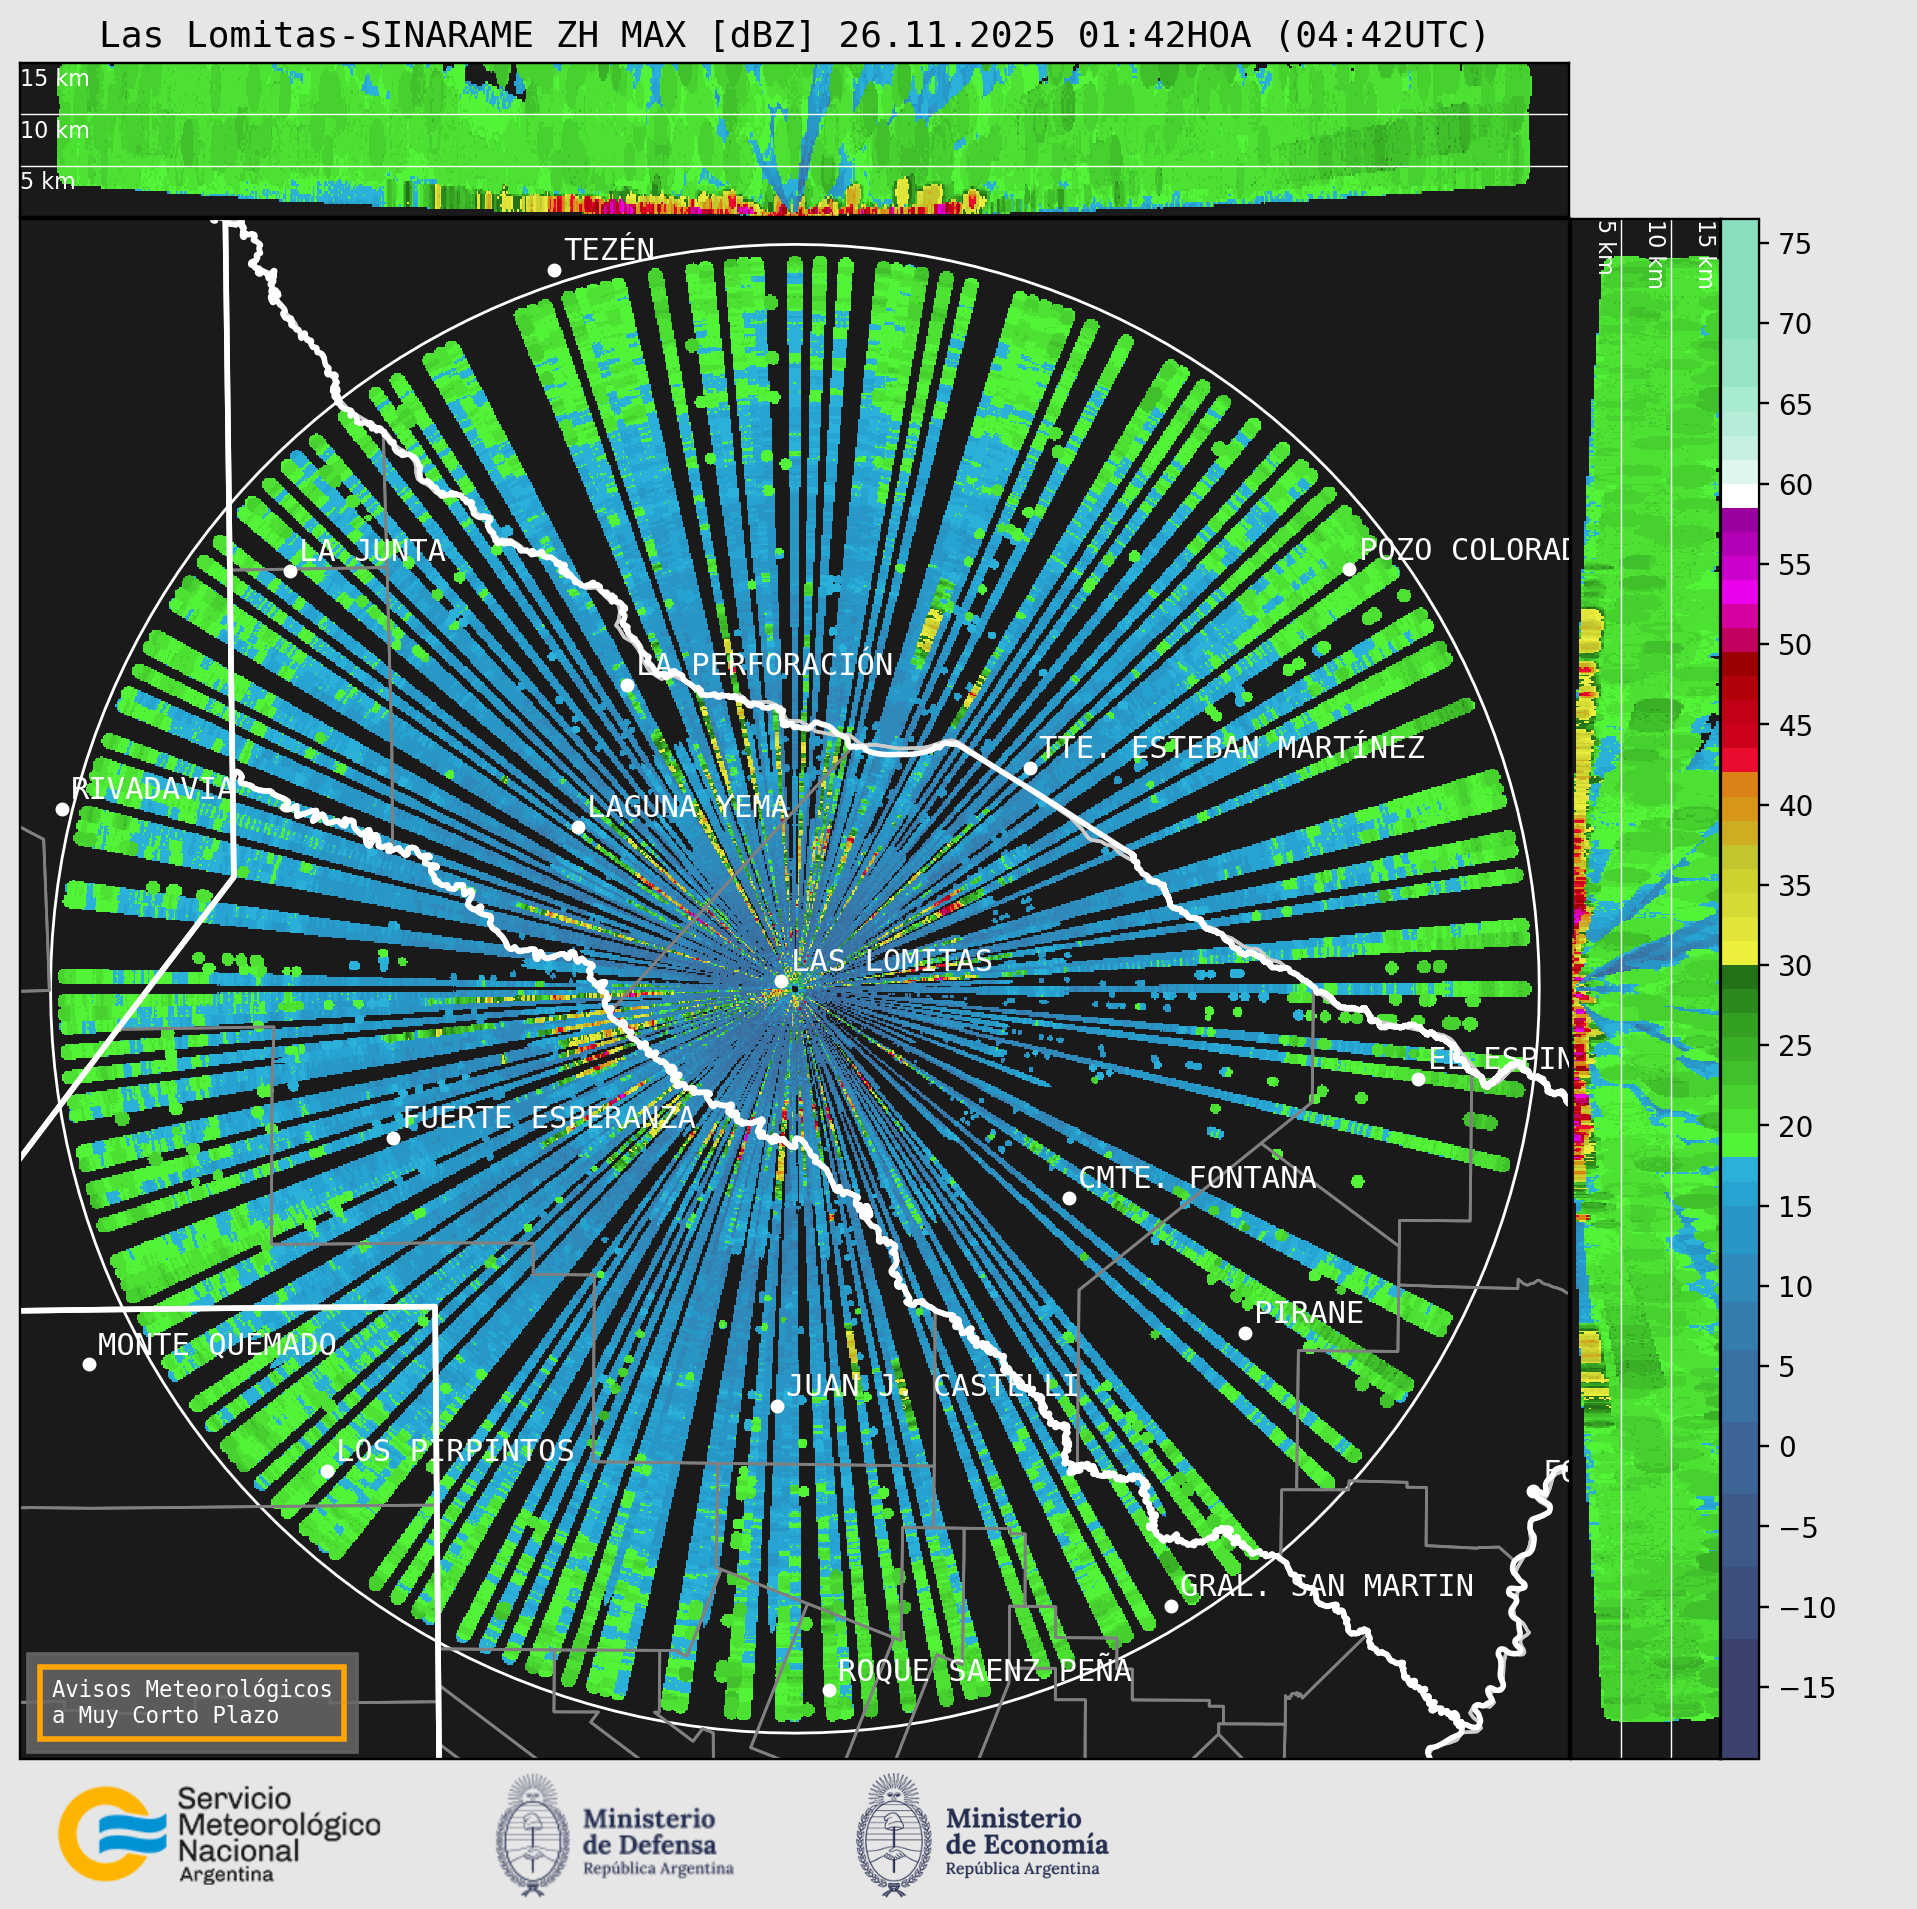Viewport: 1917px width, 1909px height.
Task: Select the Ministerio de Economía text
Action: (x=1027, y=1841)
